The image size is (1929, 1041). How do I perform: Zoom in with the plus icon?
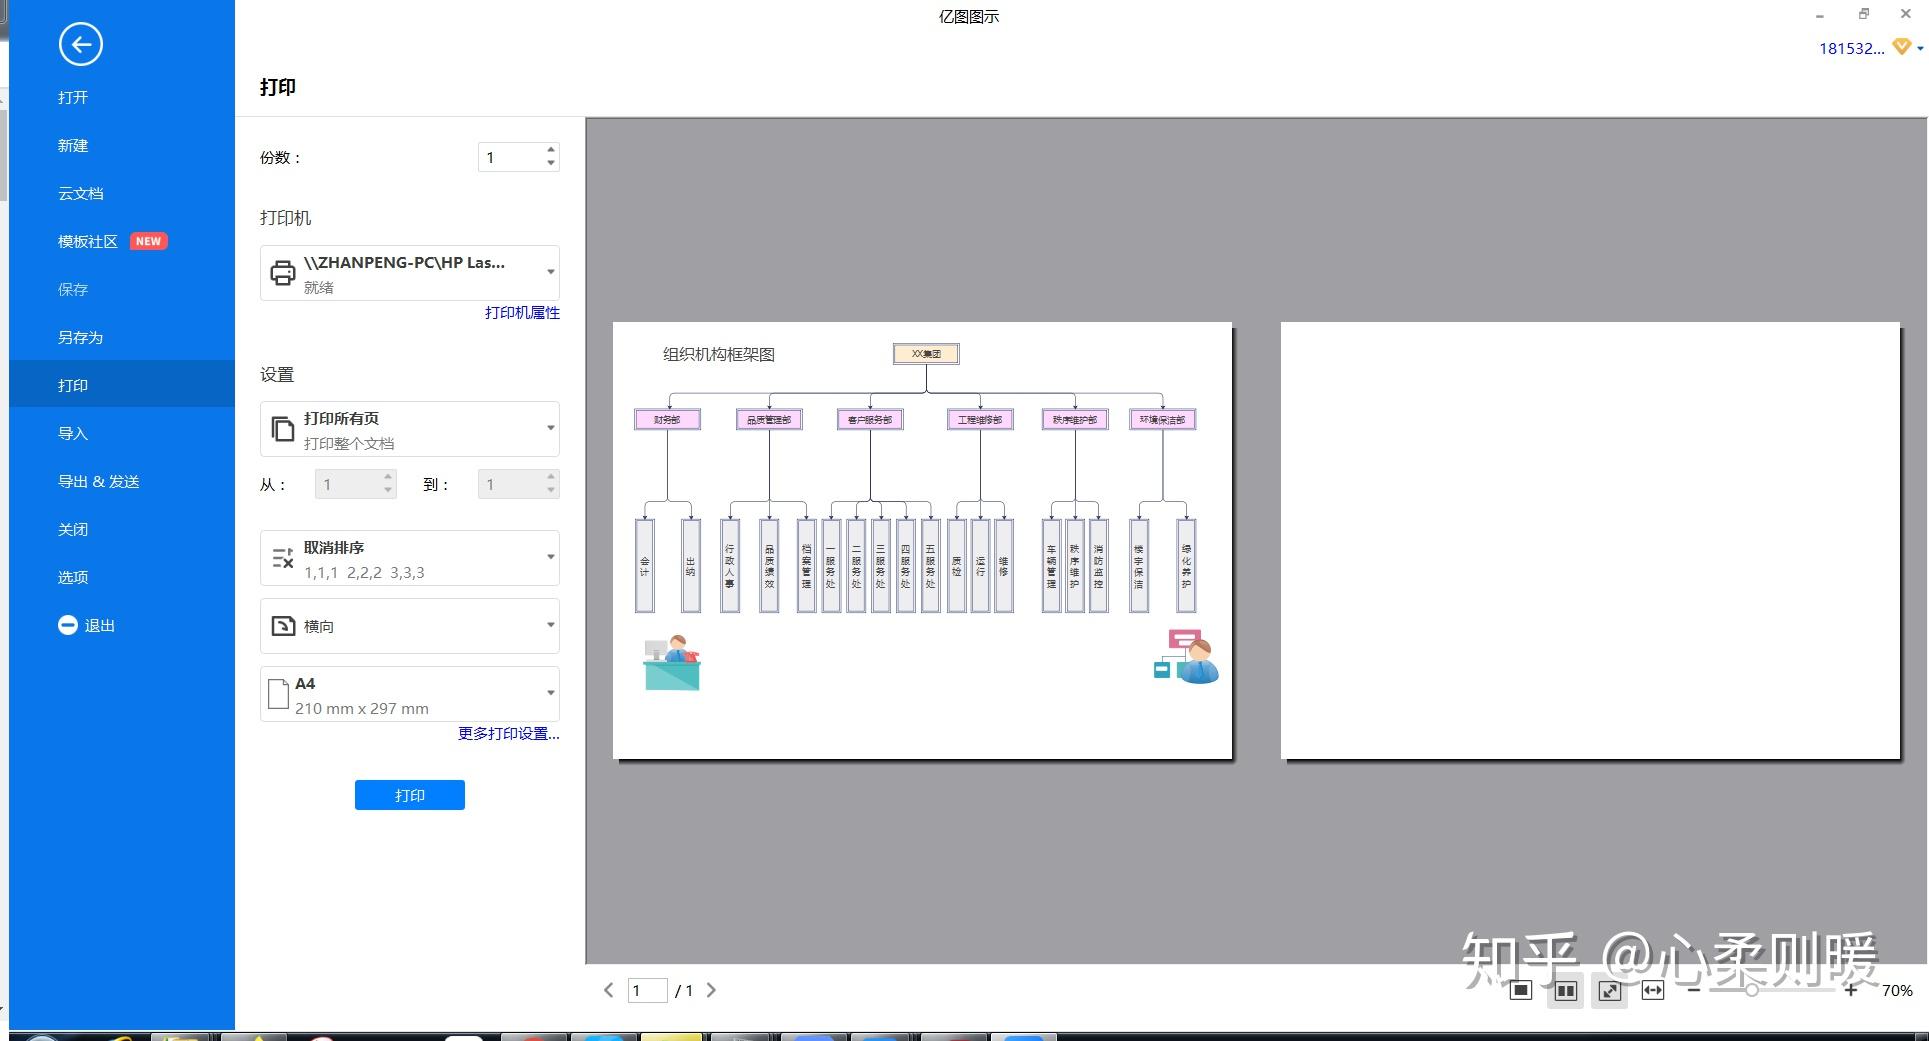pos(1851,990)
